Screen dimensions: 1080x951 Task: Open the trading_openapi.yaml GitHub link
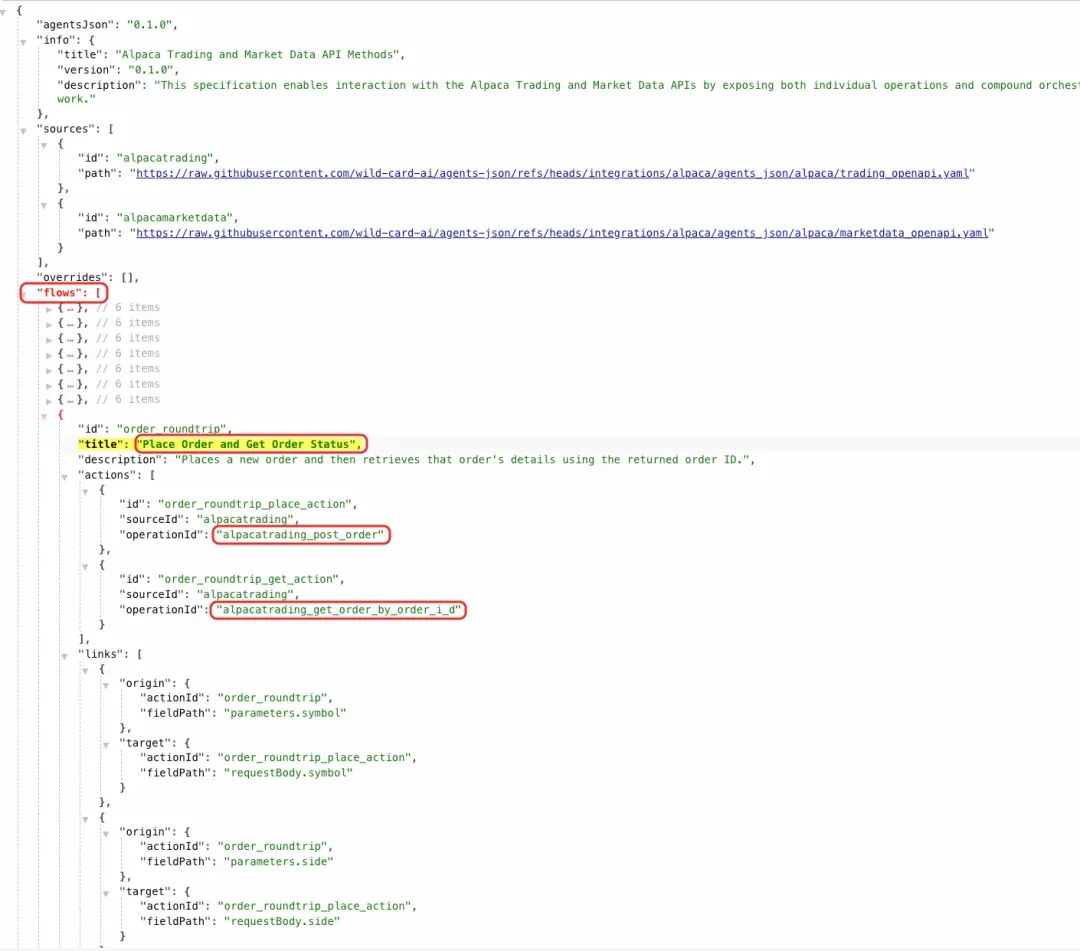[552, 174]
